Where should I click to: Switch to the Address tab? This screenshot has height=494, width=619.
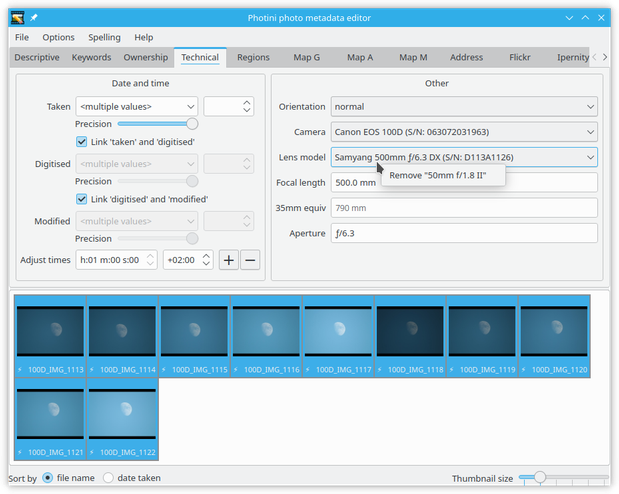[466, 57]
